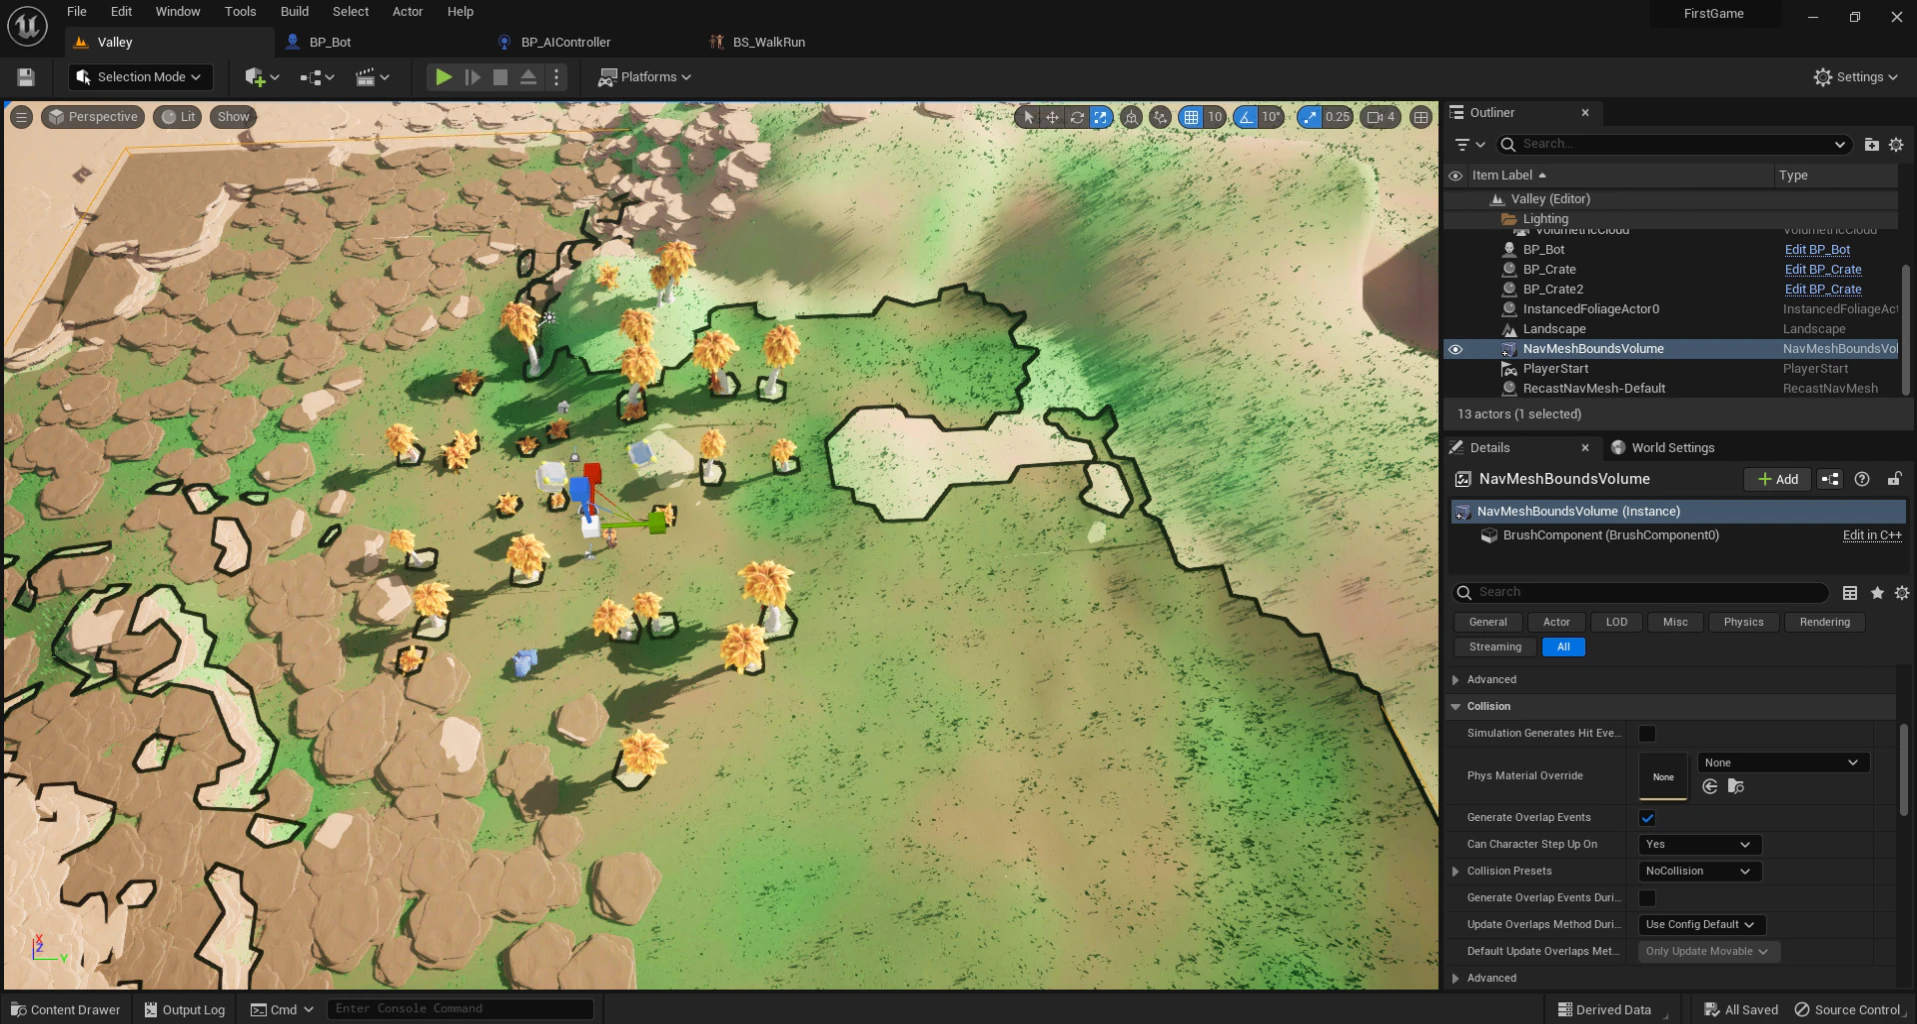The image size is (1917, 1024).
Task: Activate the translate gizmo tool
Action: pyautogui.click(x=1052, y=117)
